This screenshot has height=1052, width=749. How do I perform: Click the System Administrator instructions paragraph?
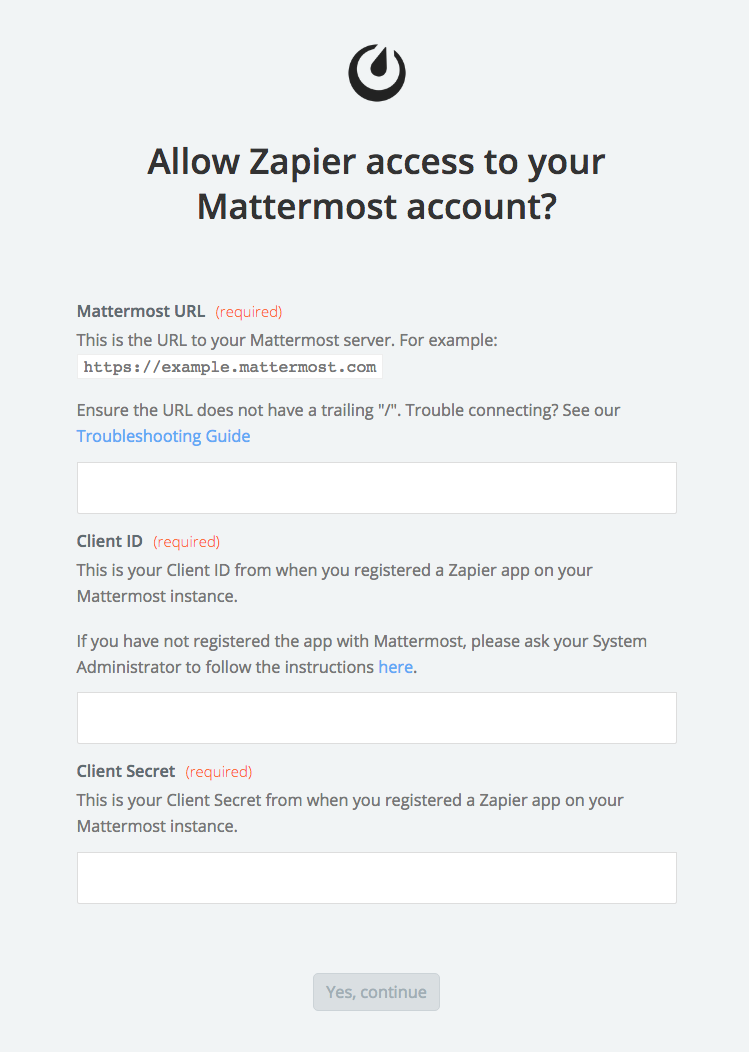362,654
